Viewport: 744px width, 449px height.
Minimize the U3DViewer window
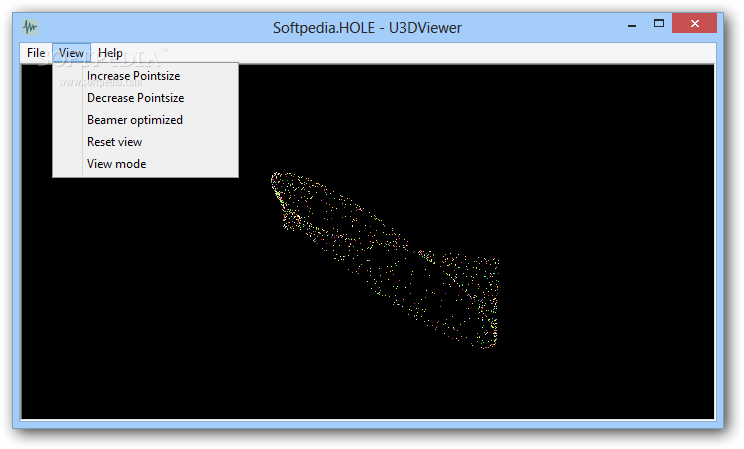[632, 24]
